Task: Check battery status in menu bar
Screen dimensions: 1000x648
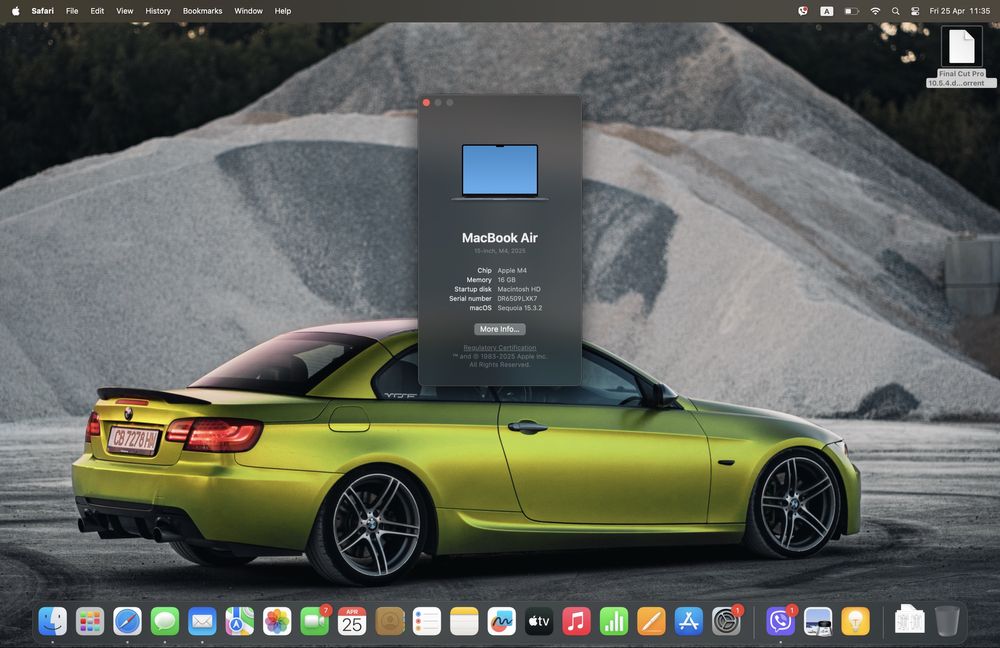Action: 851,11
